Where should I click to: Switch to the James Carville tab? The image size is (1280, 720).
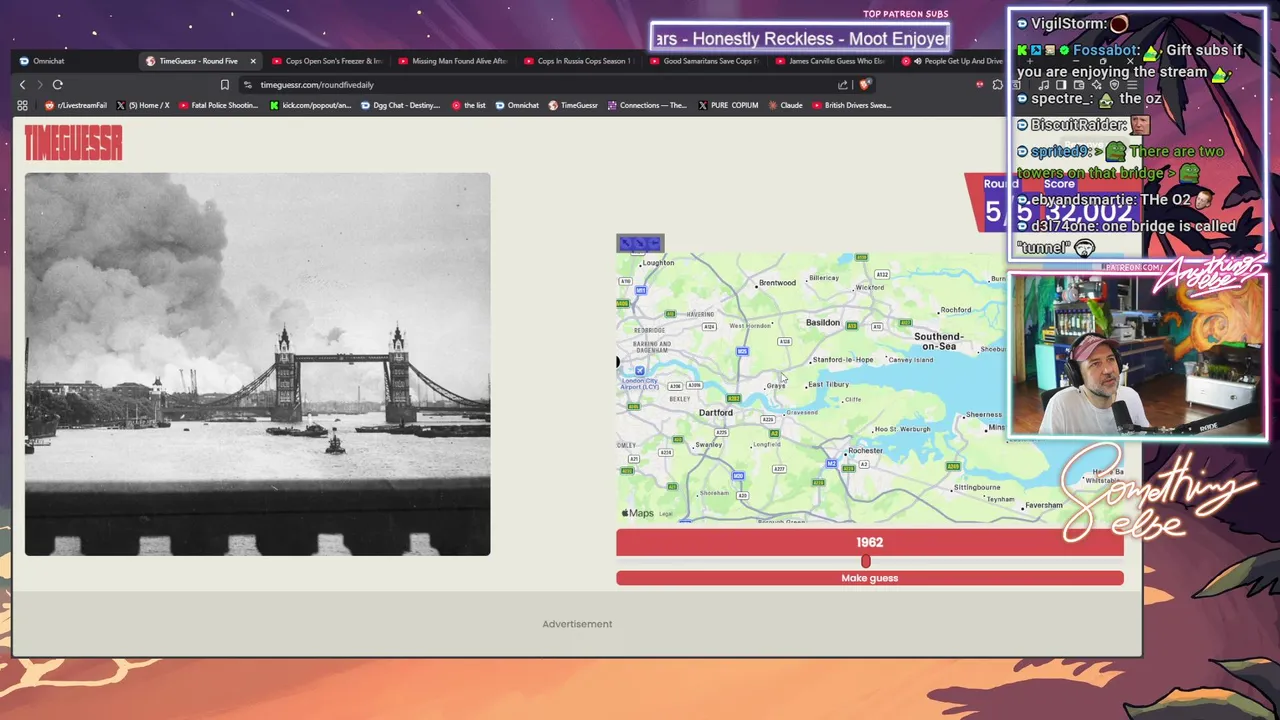pyautogui.click(x=830, y=61)
